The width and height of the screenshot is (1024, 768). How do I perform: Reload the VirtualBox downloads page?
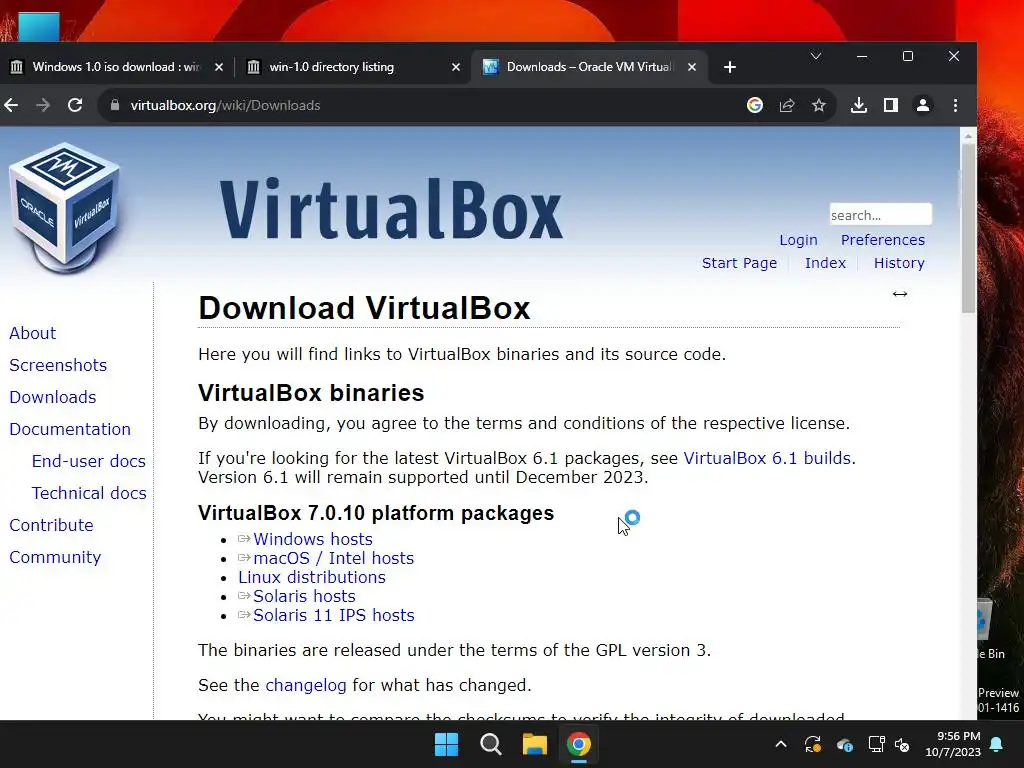[x=75, y=105]
